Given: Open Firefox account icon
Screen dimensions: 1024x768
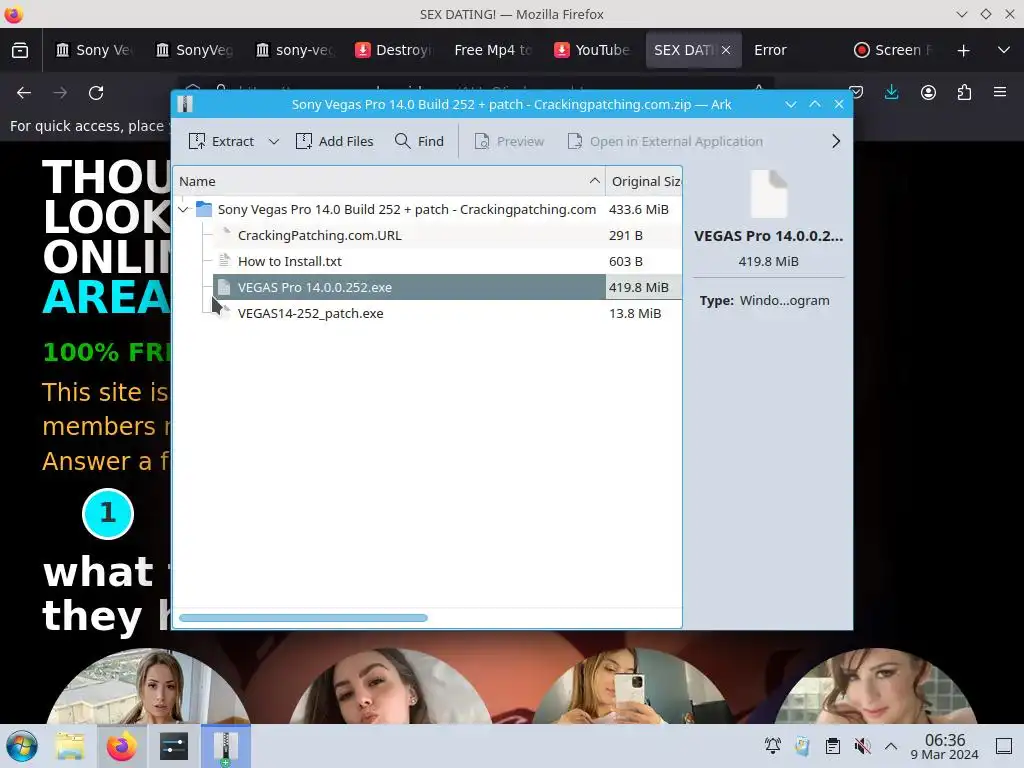Looking at the screenshot, I should pyautogui.click(x=928, y=92).
